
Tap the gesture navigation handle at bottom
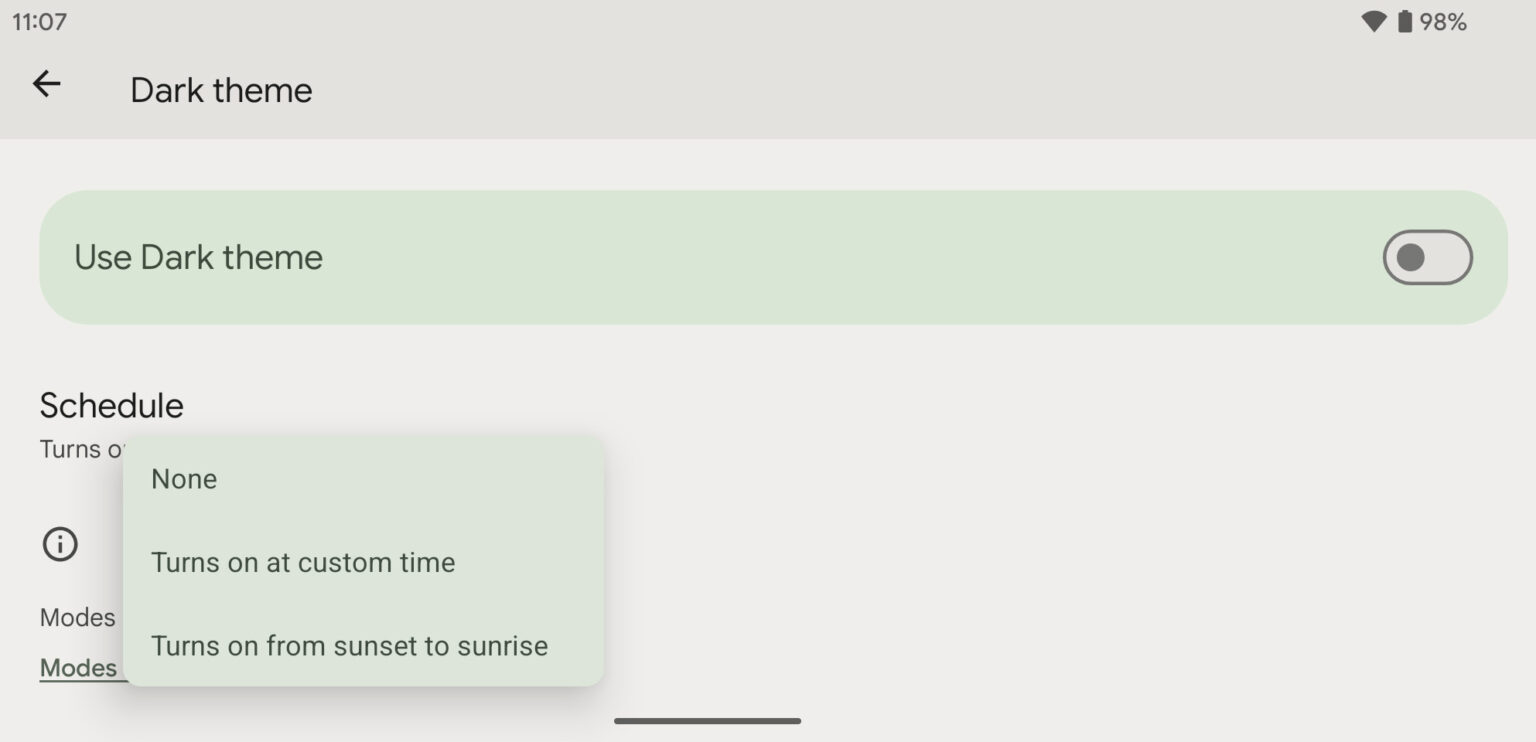tap(707, 719)
